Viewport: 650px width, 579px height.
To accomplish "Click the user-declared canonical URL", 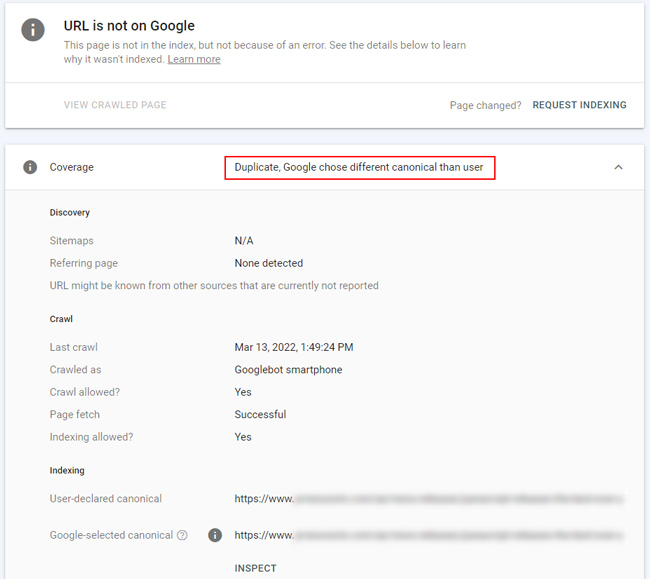I will coord(430,498).
